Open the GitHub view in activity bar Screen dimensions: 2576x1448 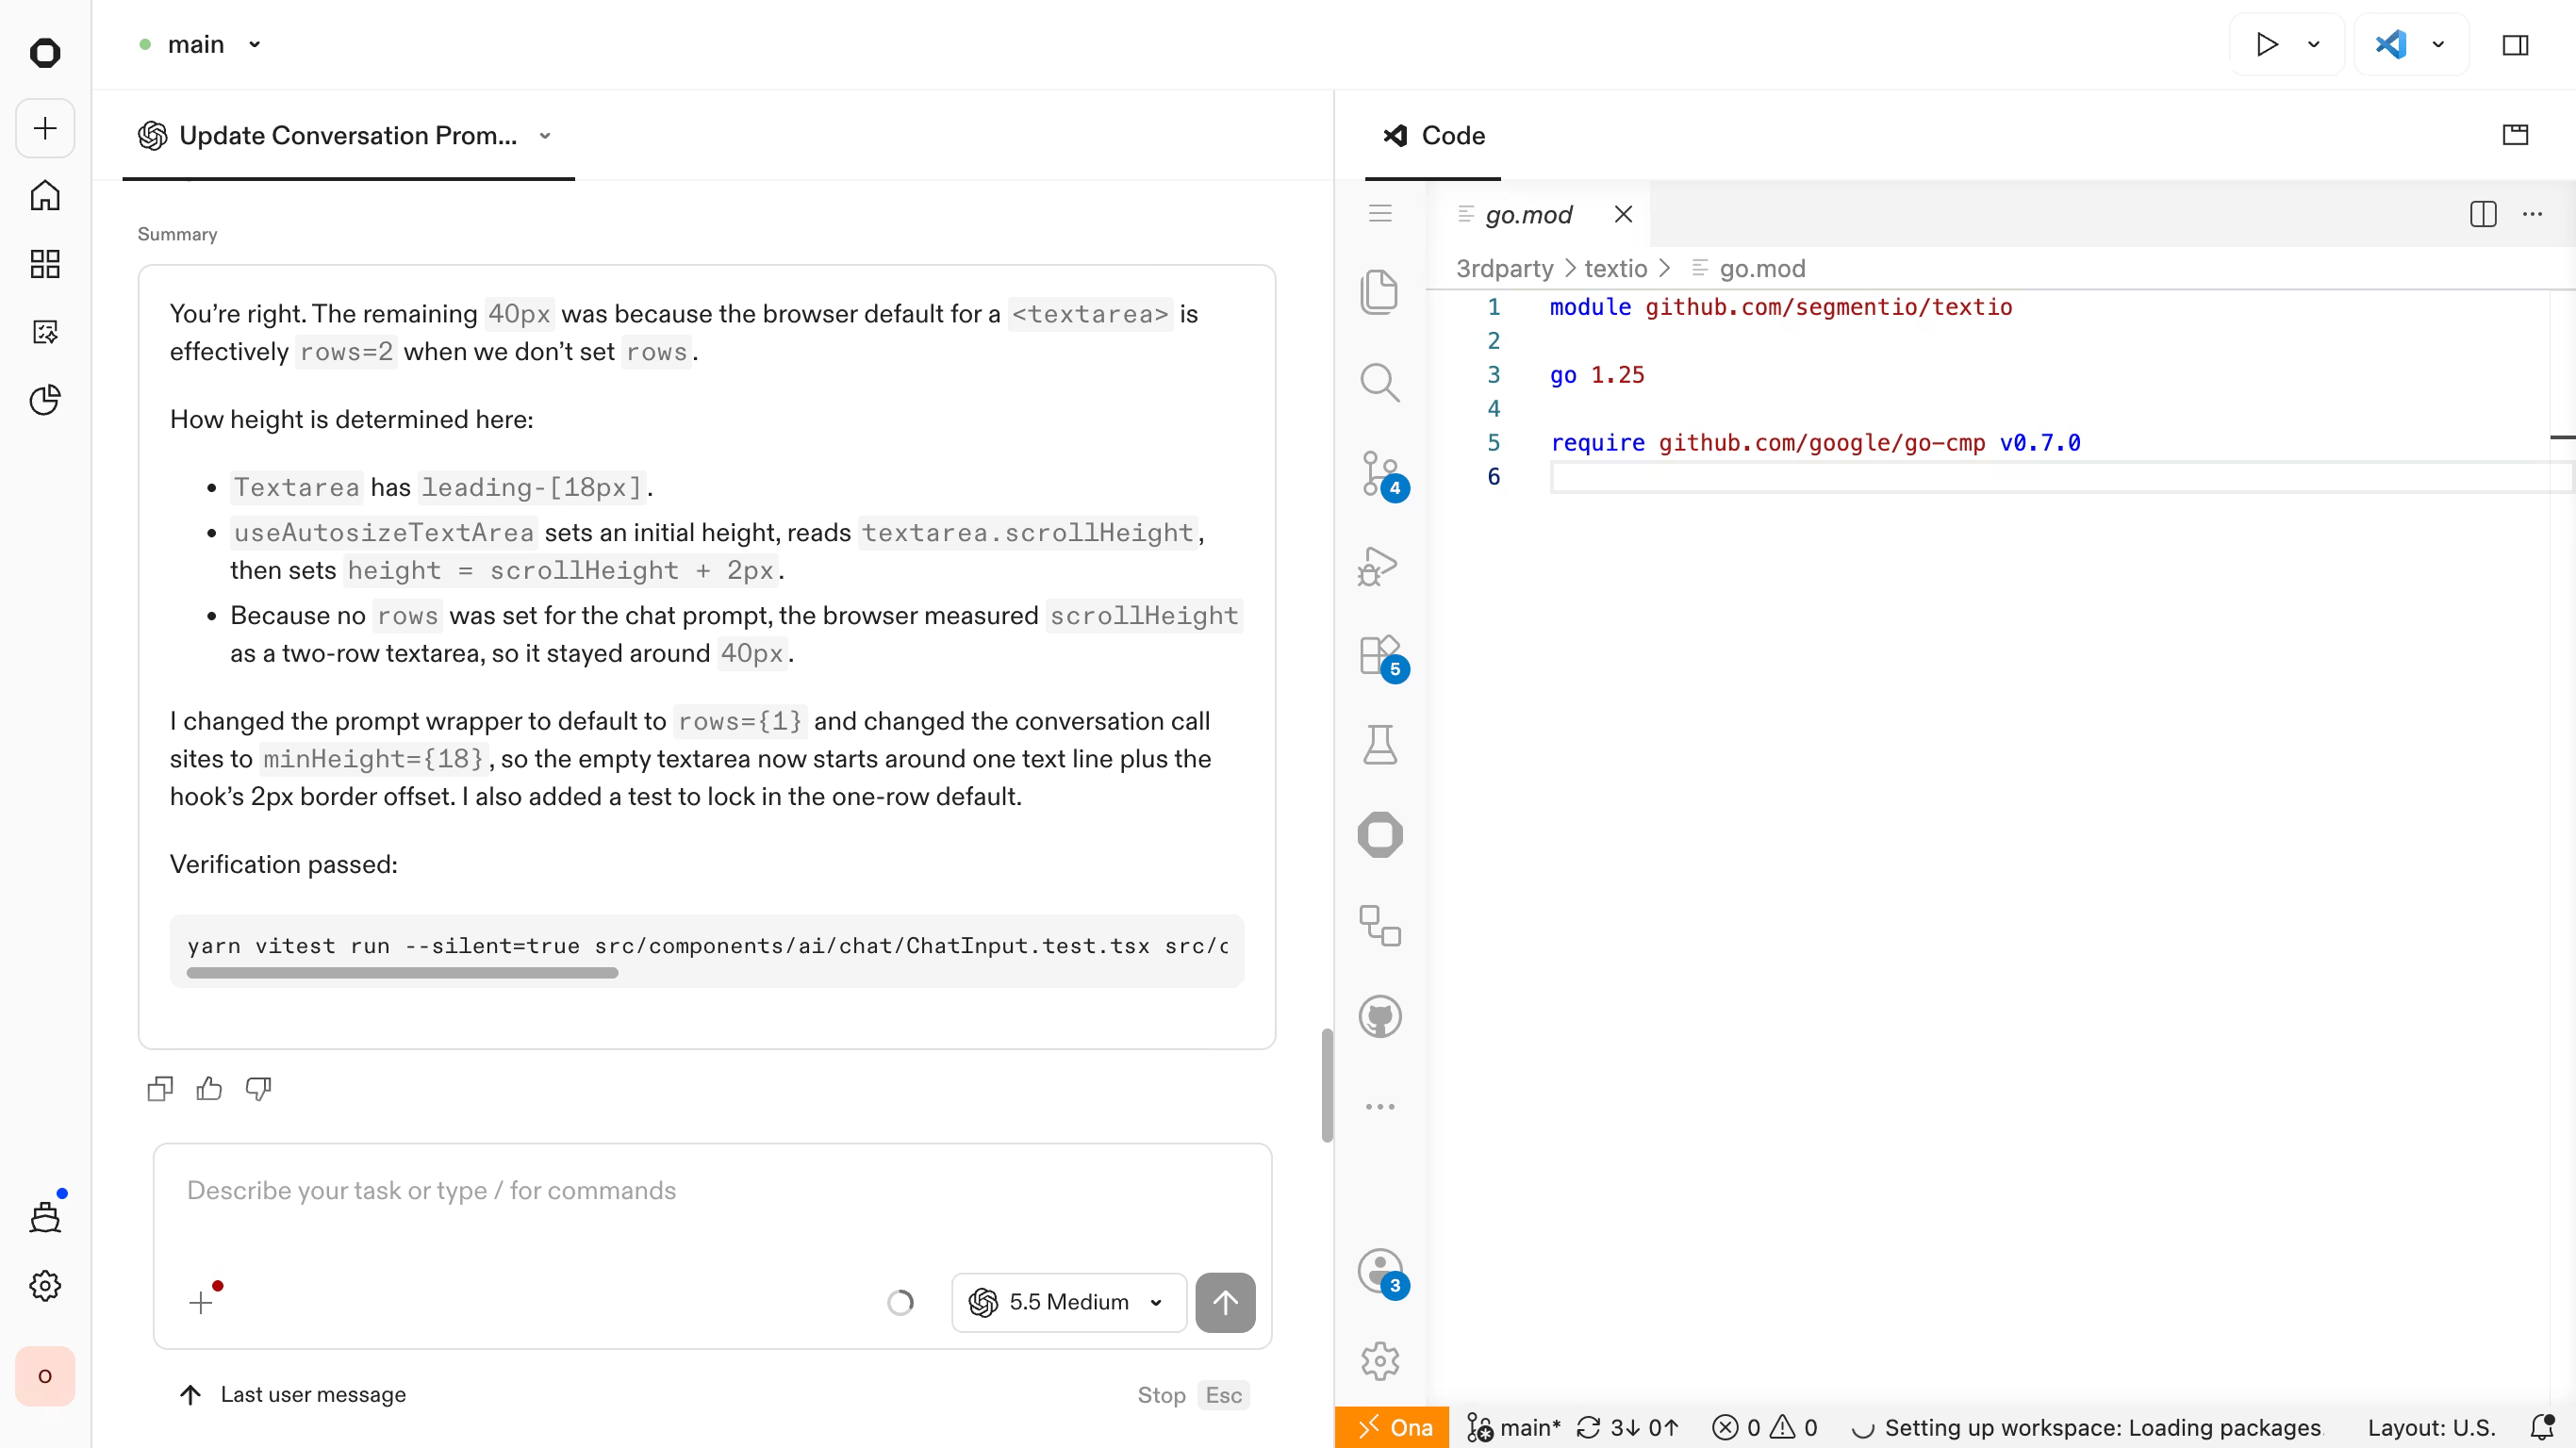tap(1380, 1017)
